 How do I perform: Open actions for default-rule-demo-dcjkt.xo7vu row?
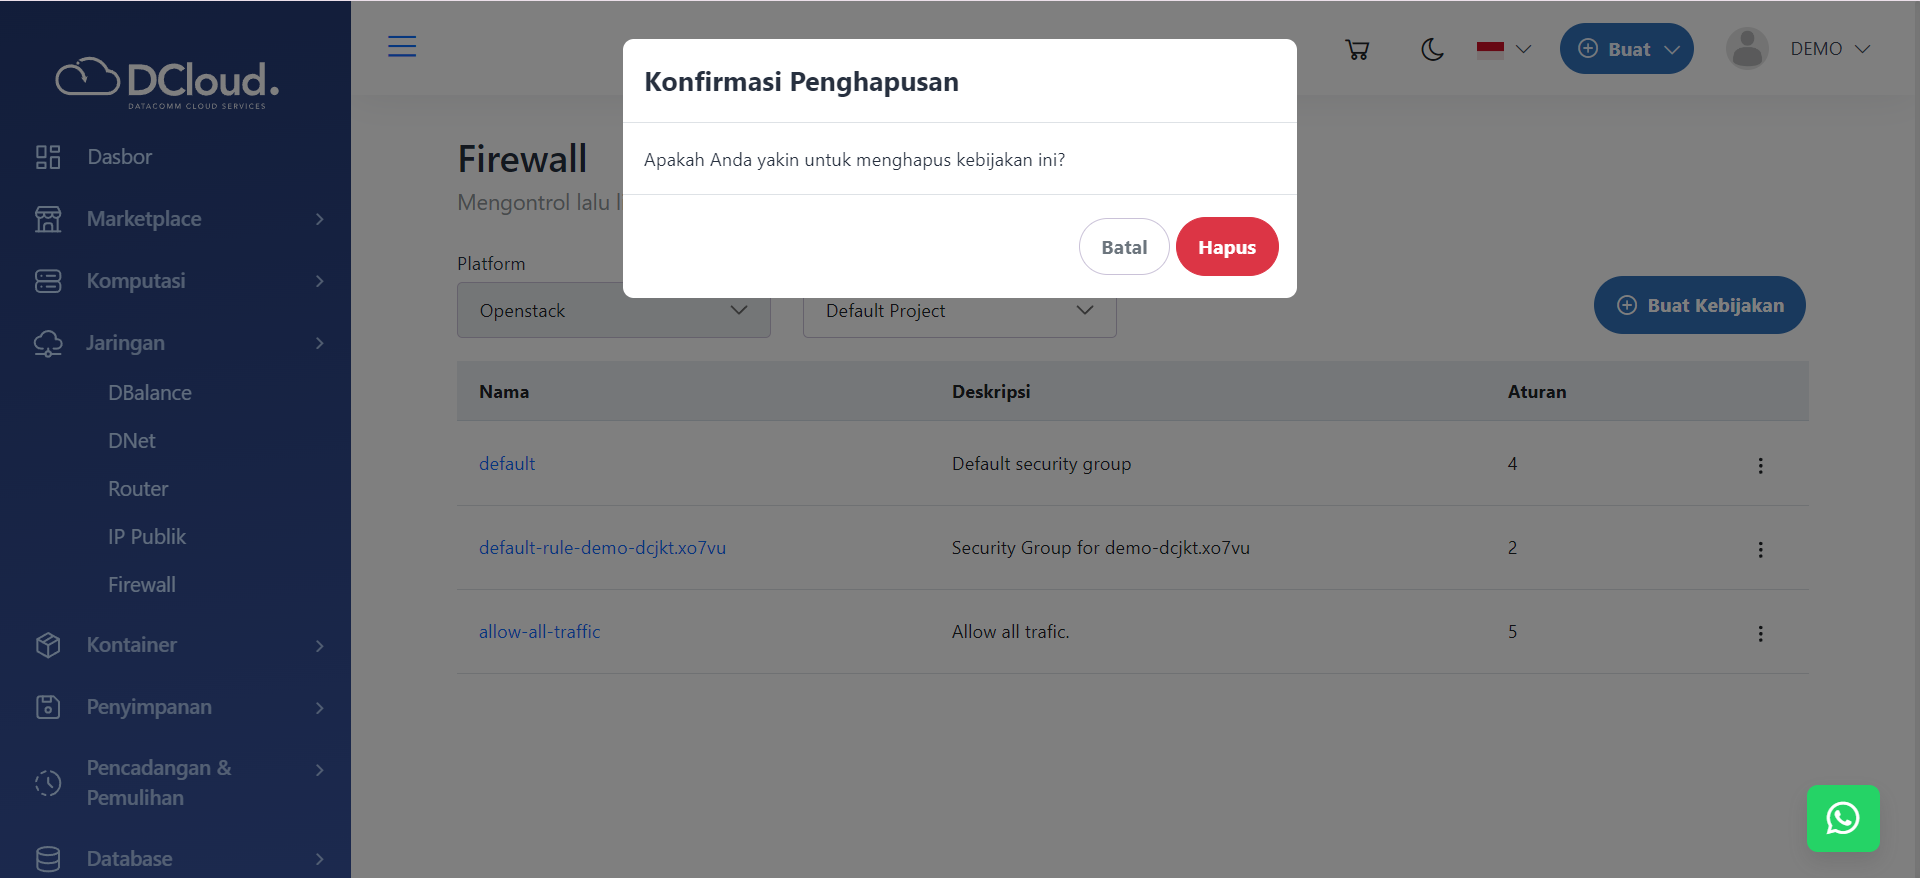tap(1760, 549)
